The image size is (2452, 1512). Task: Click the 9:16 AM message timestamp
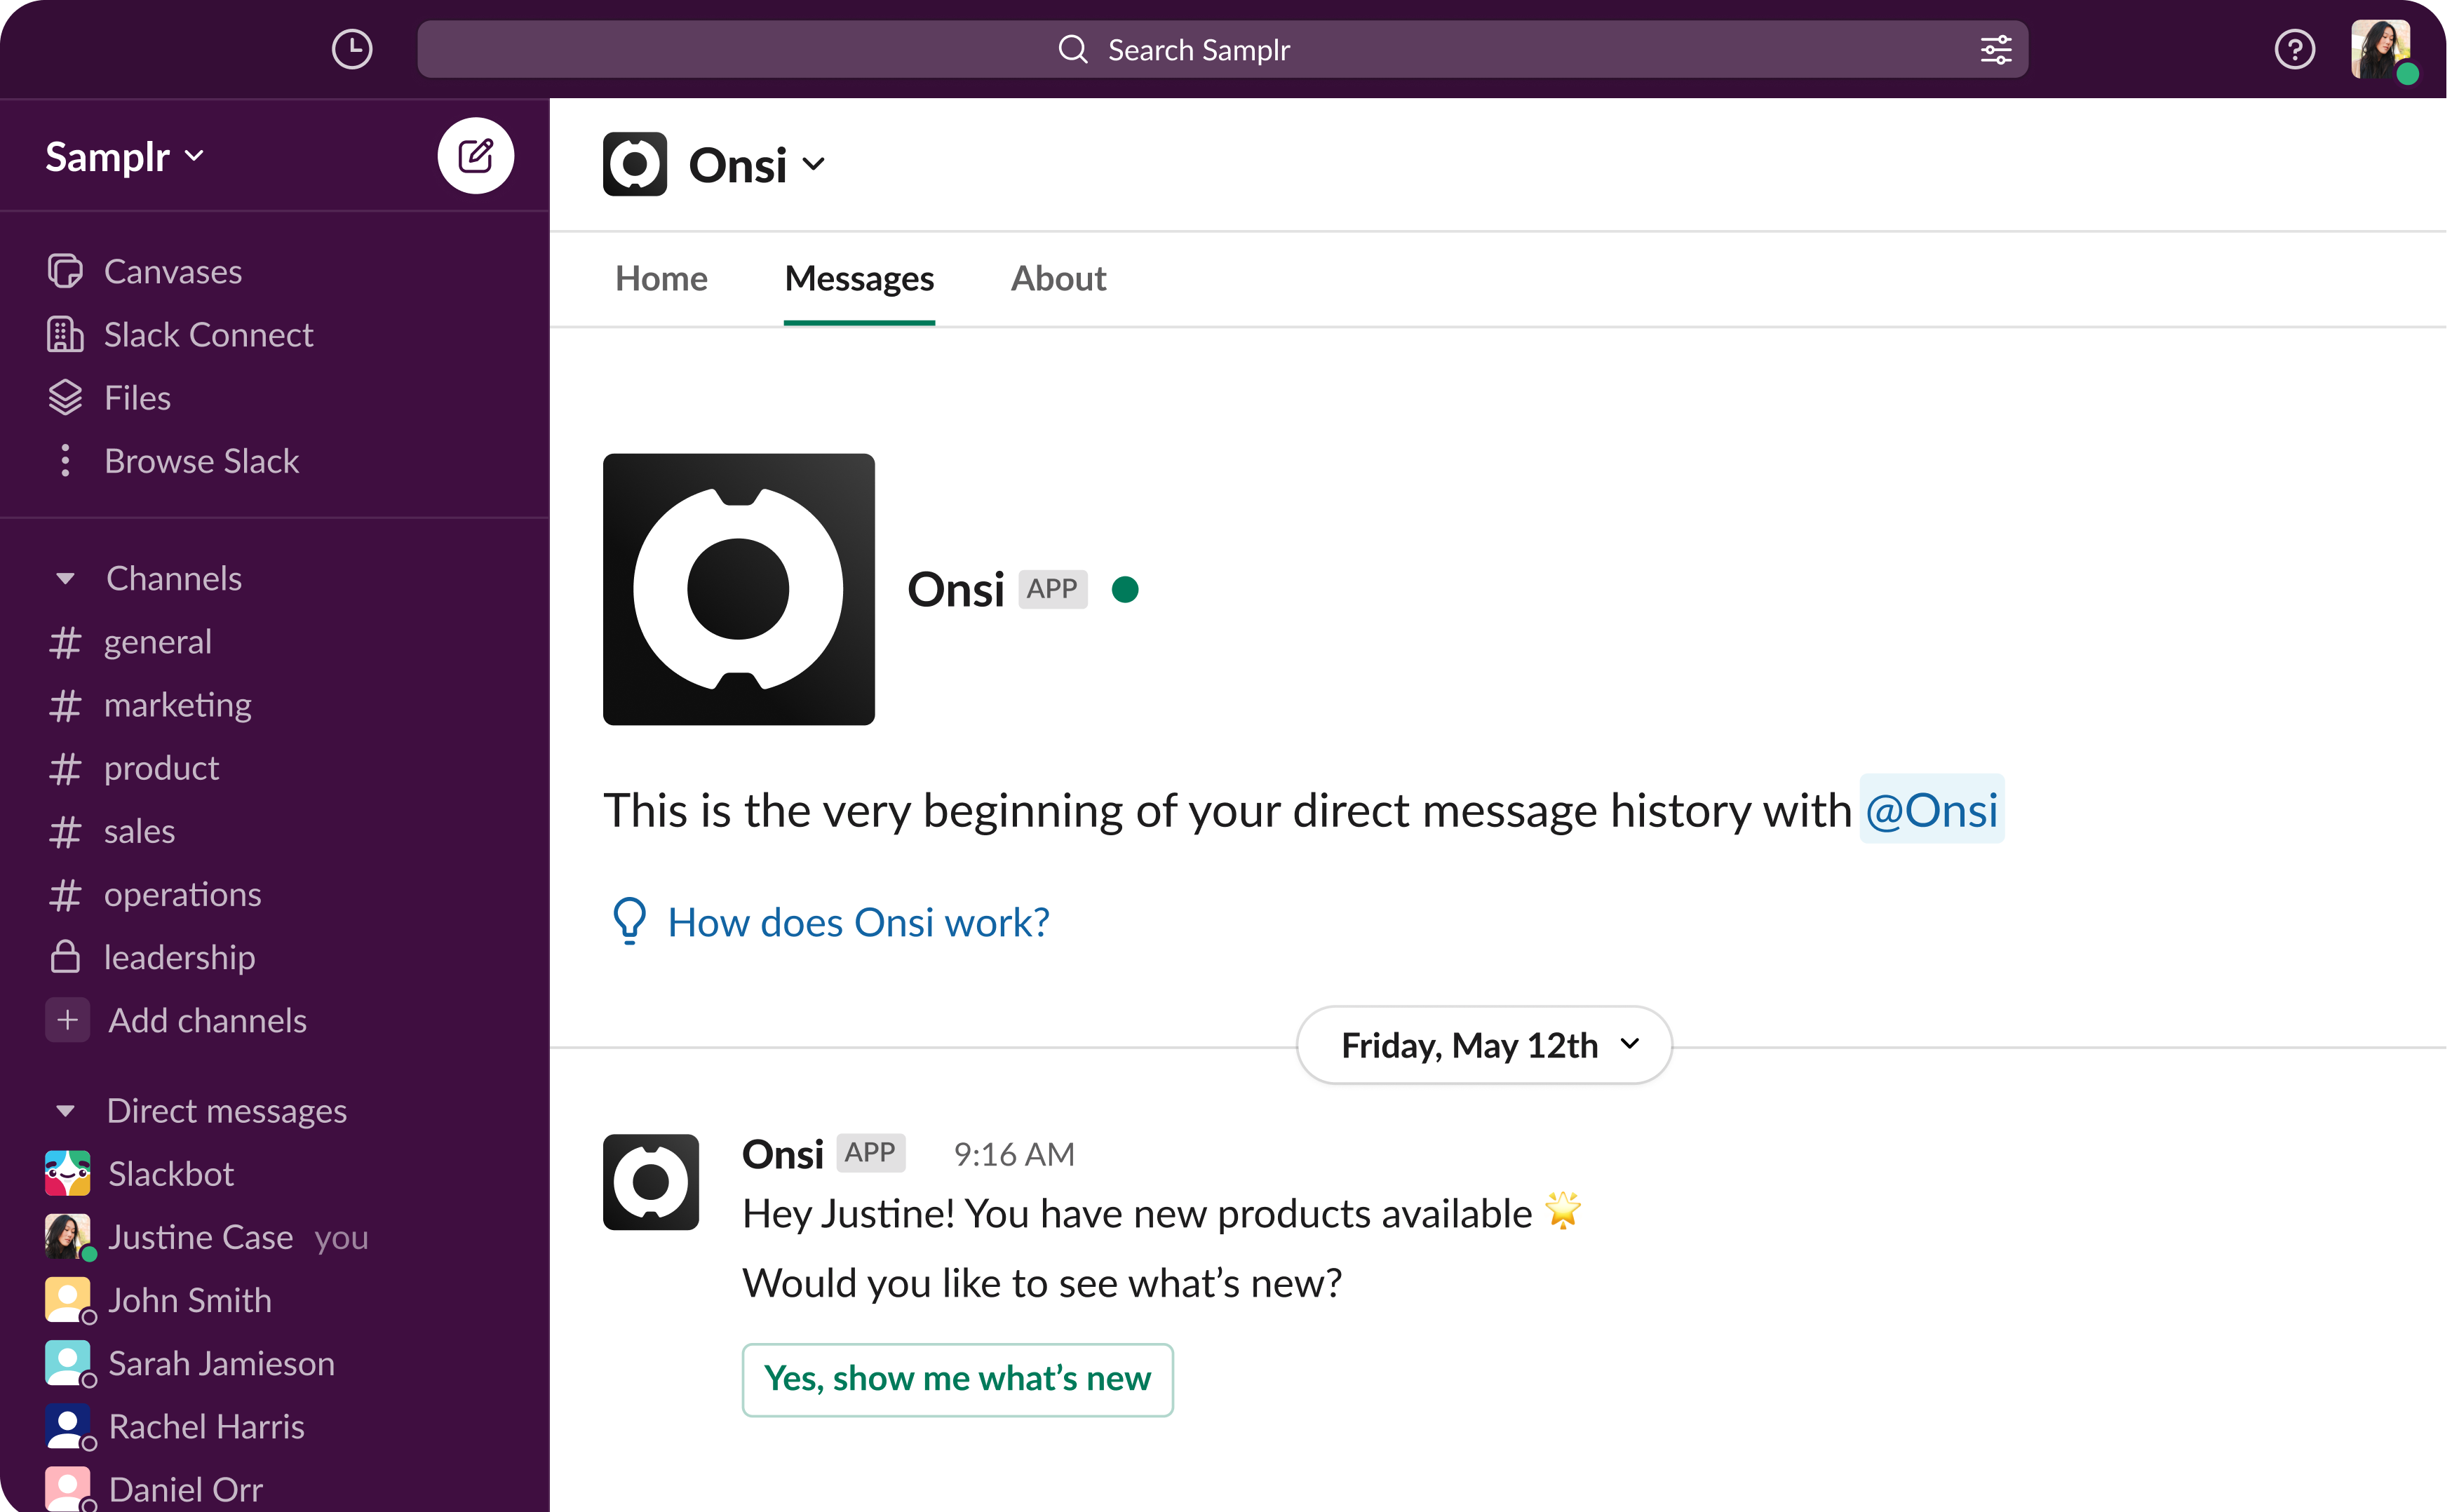(x=1014, y=1154)
